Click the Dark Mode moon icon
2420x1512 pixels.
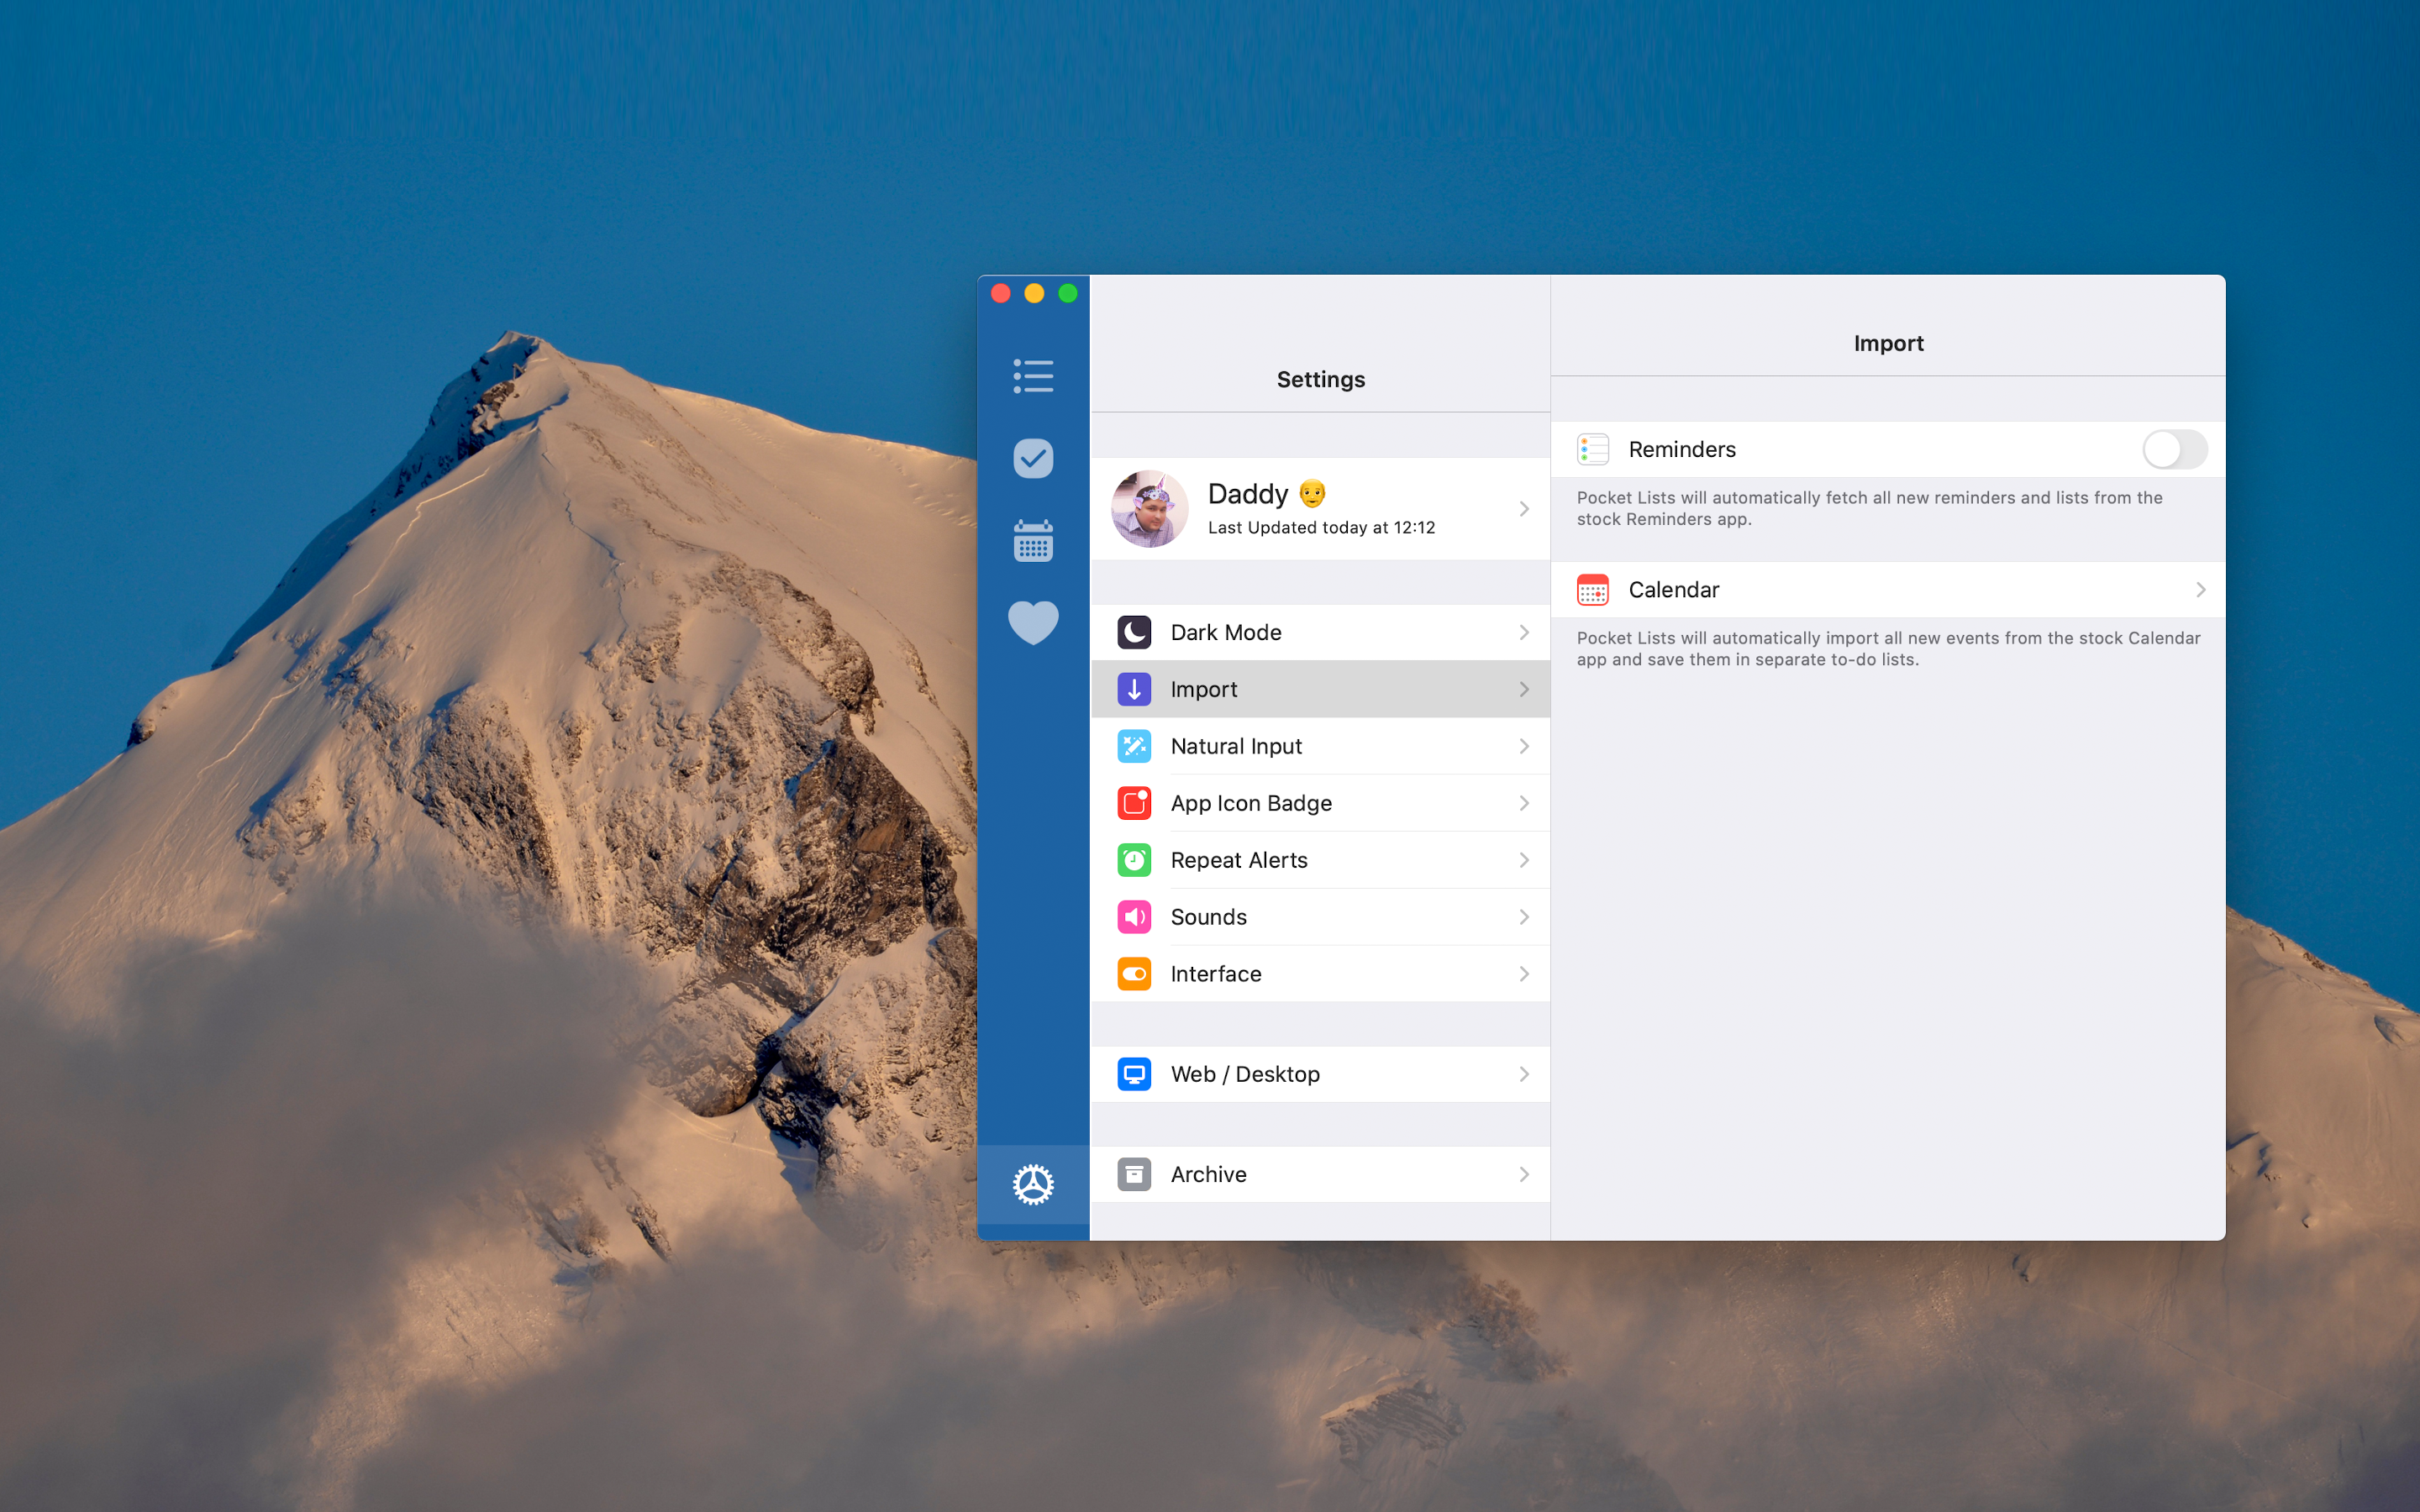(1134, 632)
